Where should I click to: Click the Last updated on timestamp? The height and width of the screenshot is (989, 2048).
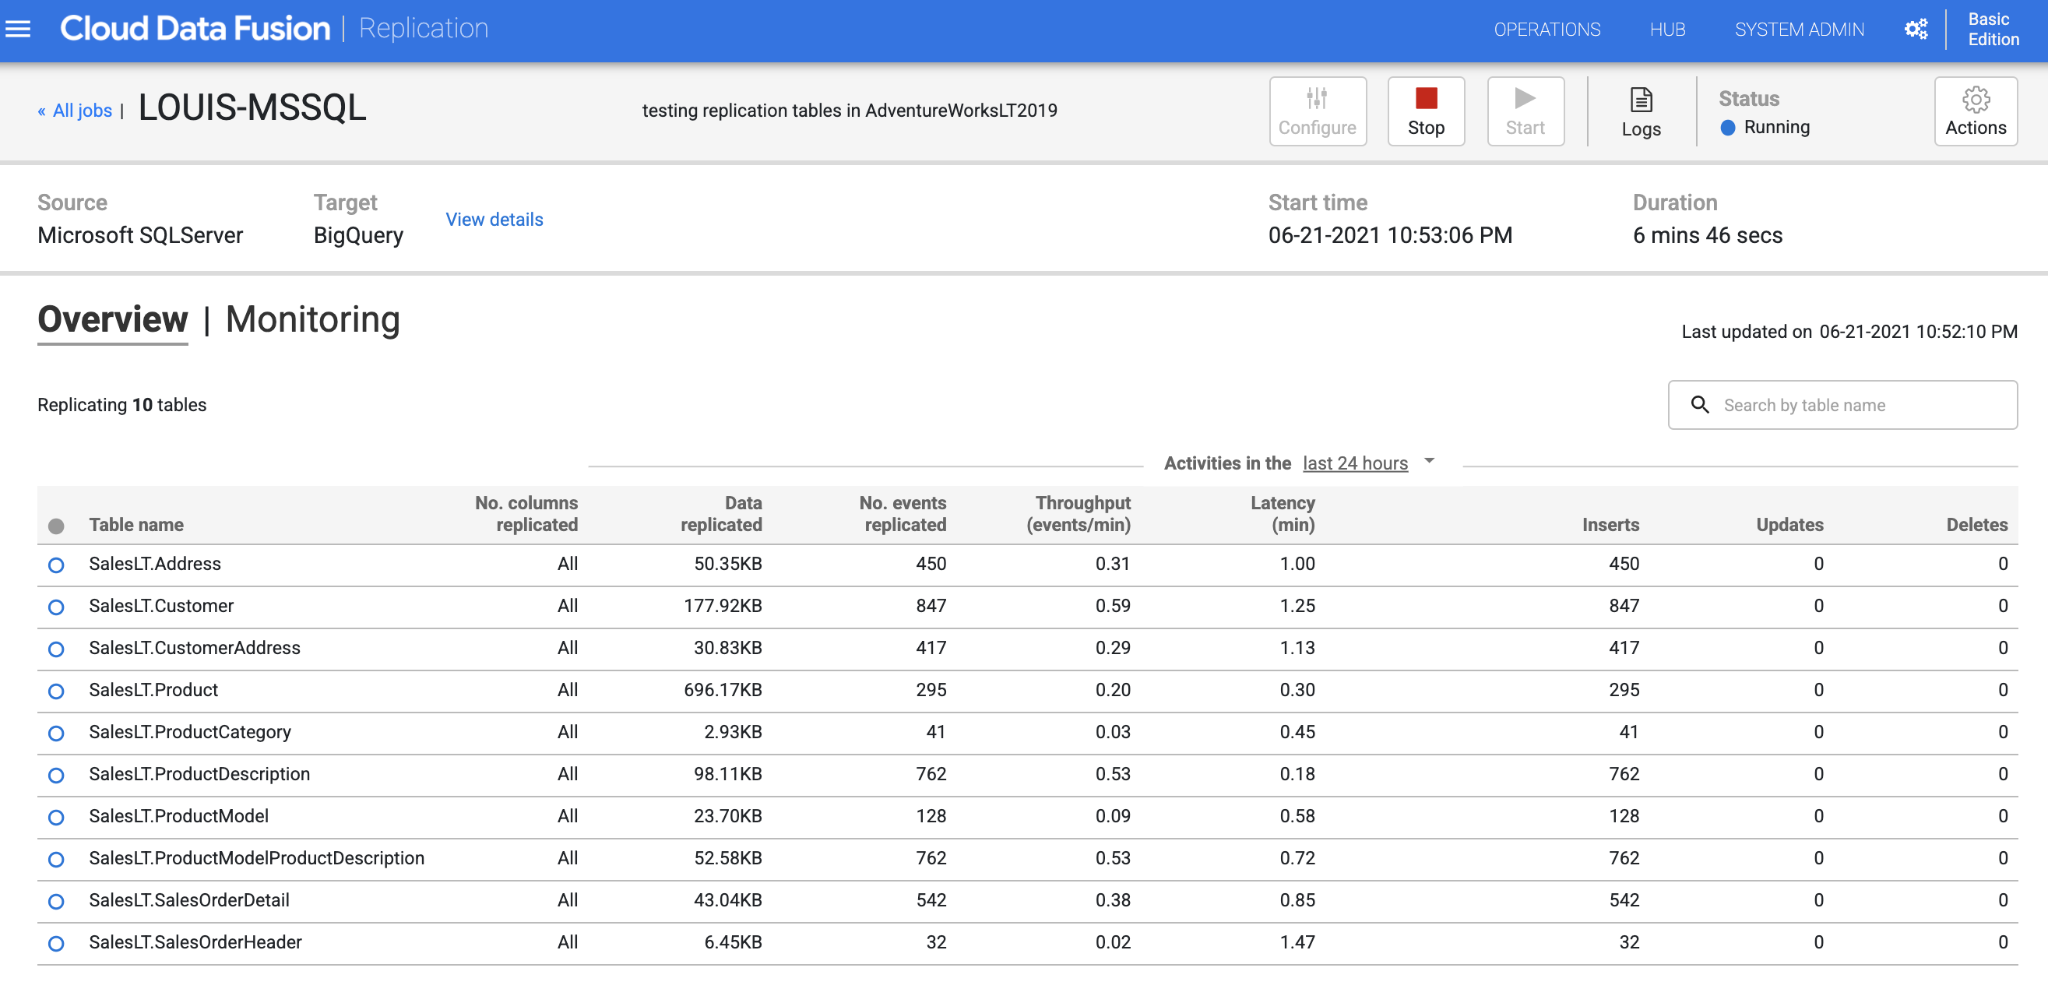click(x=1849, y=332)
